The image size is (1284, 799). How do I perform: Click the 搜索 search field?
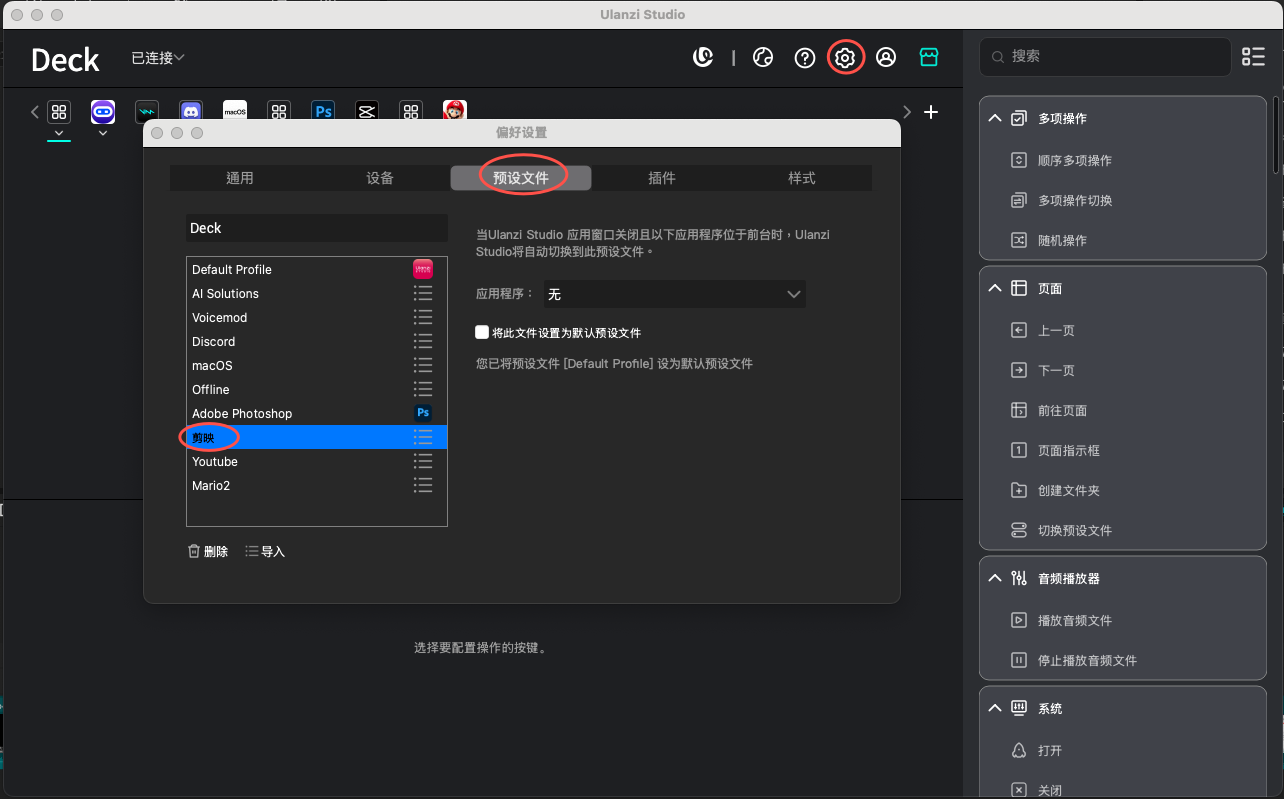(x=1105, y=57)
